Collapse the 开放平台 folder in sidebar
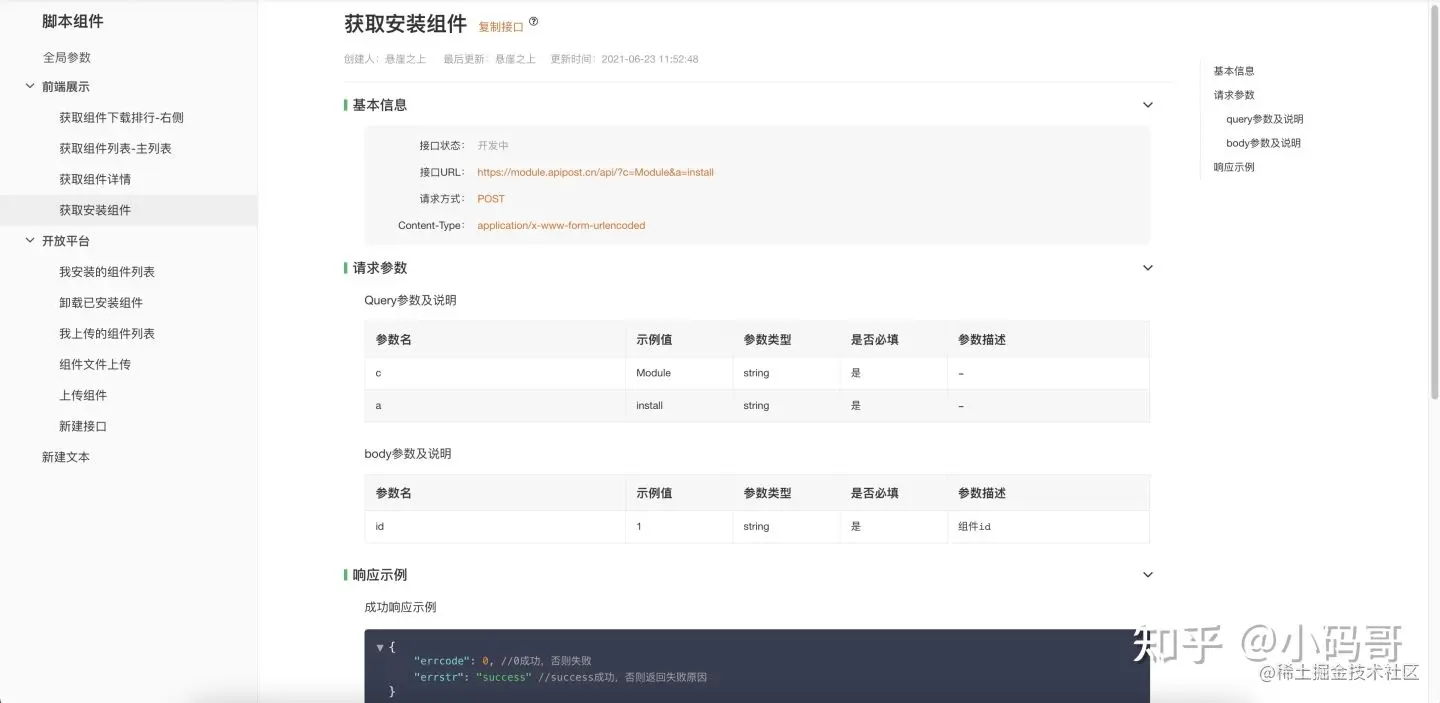The height and width of the screenshot is (703, 1440). pyautogui.click(x=30, y=241)
